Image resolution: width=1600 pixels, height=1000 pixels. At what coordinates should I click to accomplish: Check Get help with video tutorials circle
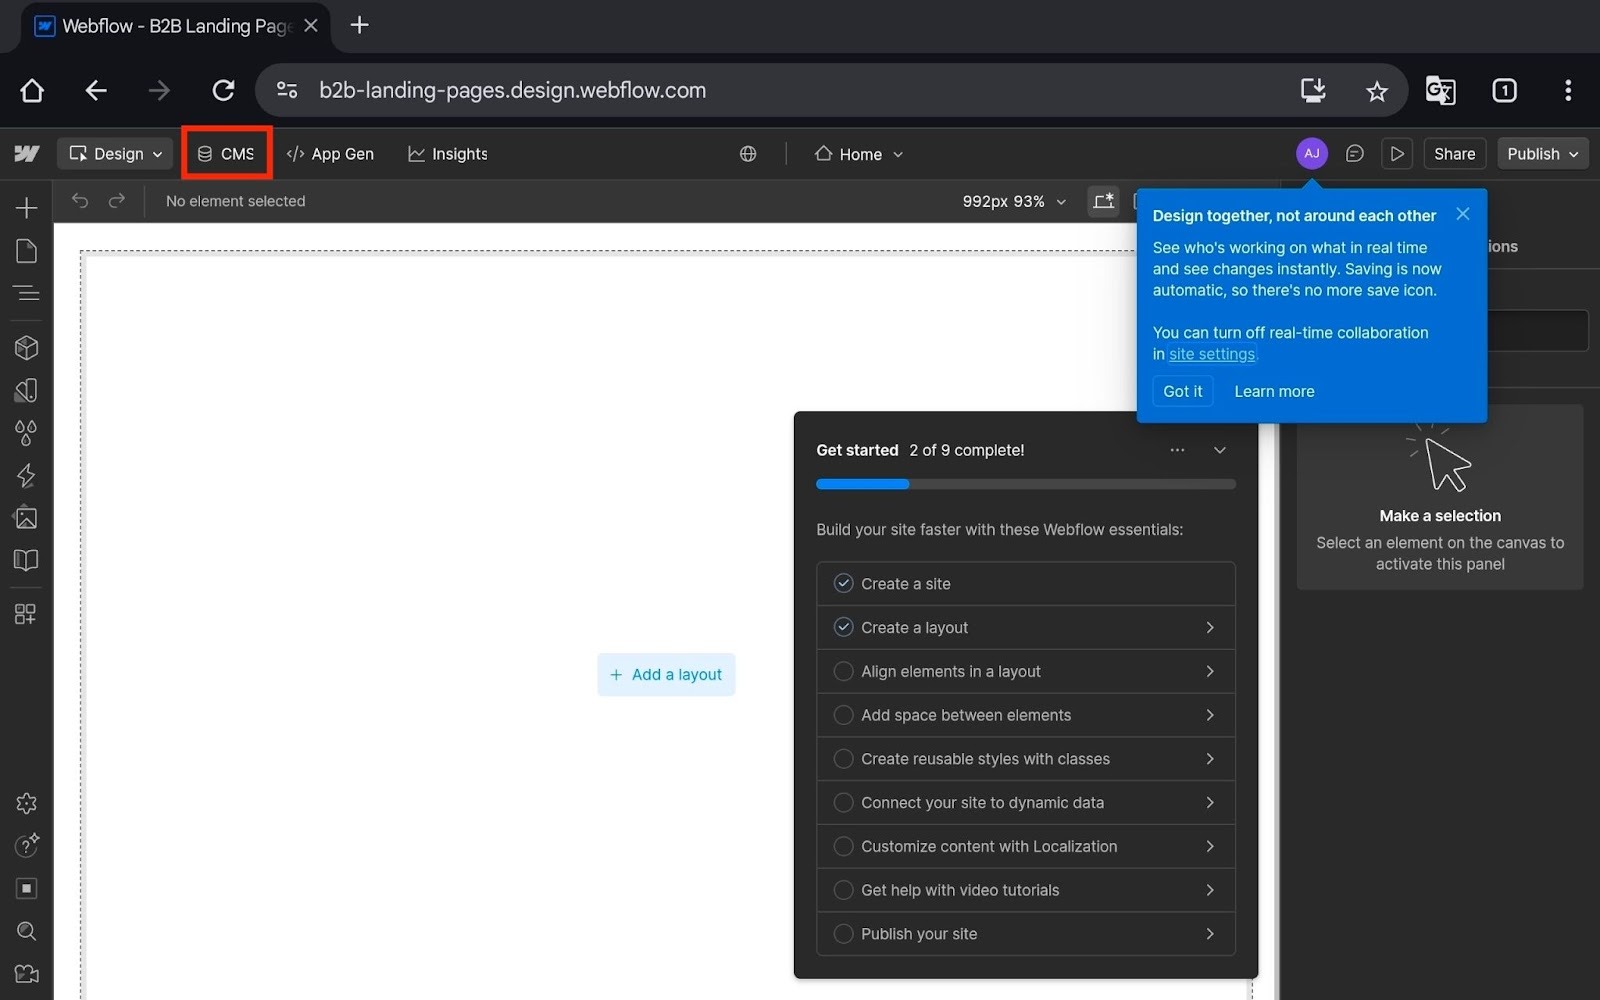tap(844, 890)
